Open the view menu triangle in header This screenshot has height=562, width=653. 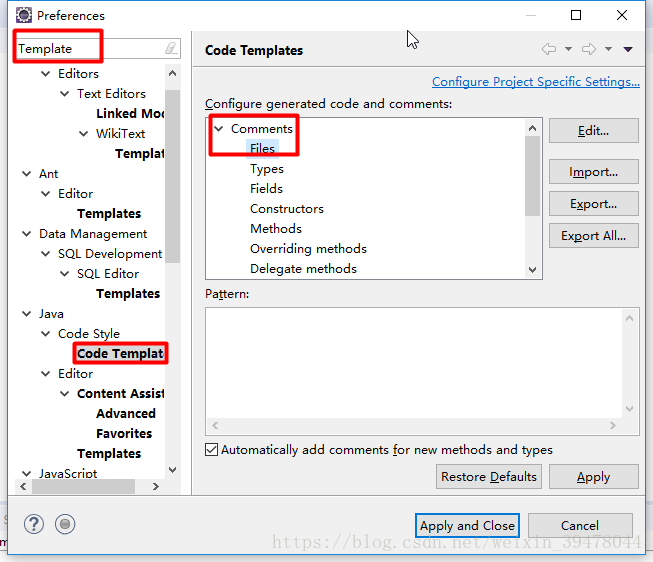[628, 49]
